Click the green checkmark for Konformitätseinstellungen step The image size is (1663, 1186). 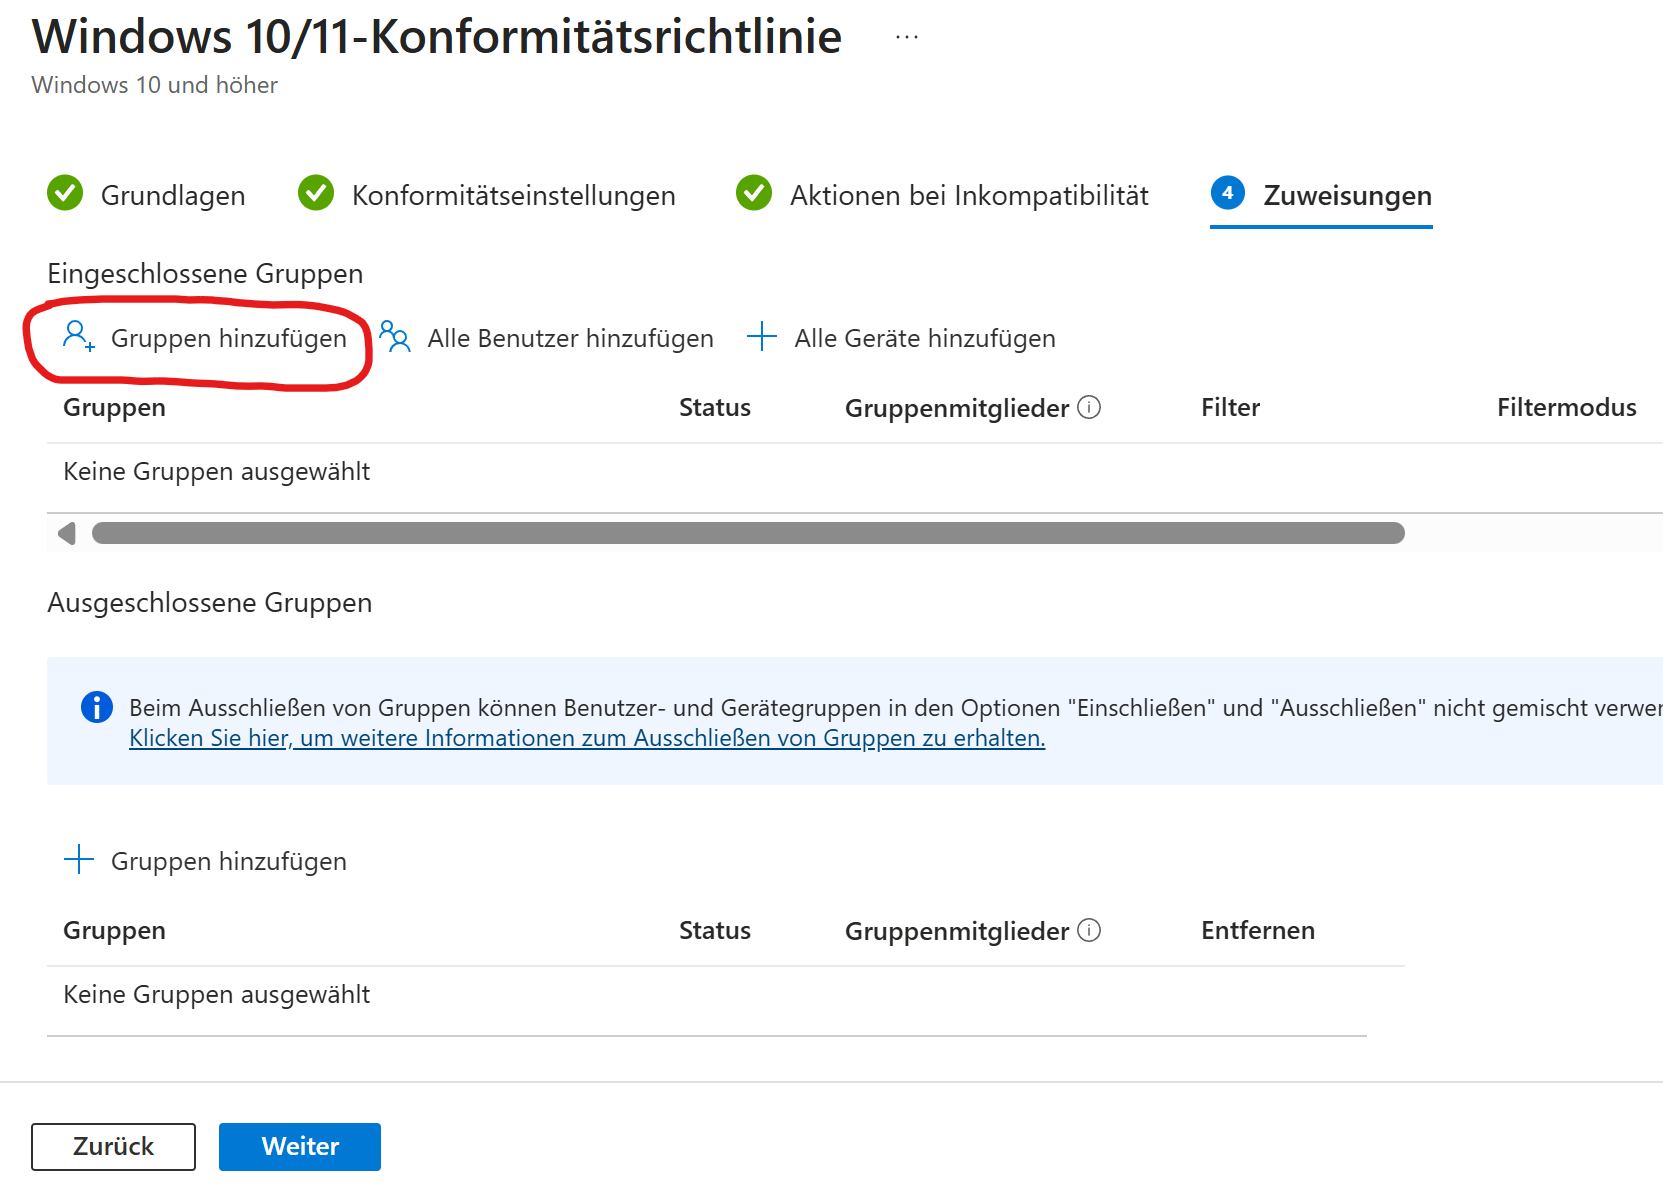click(316, 193)
